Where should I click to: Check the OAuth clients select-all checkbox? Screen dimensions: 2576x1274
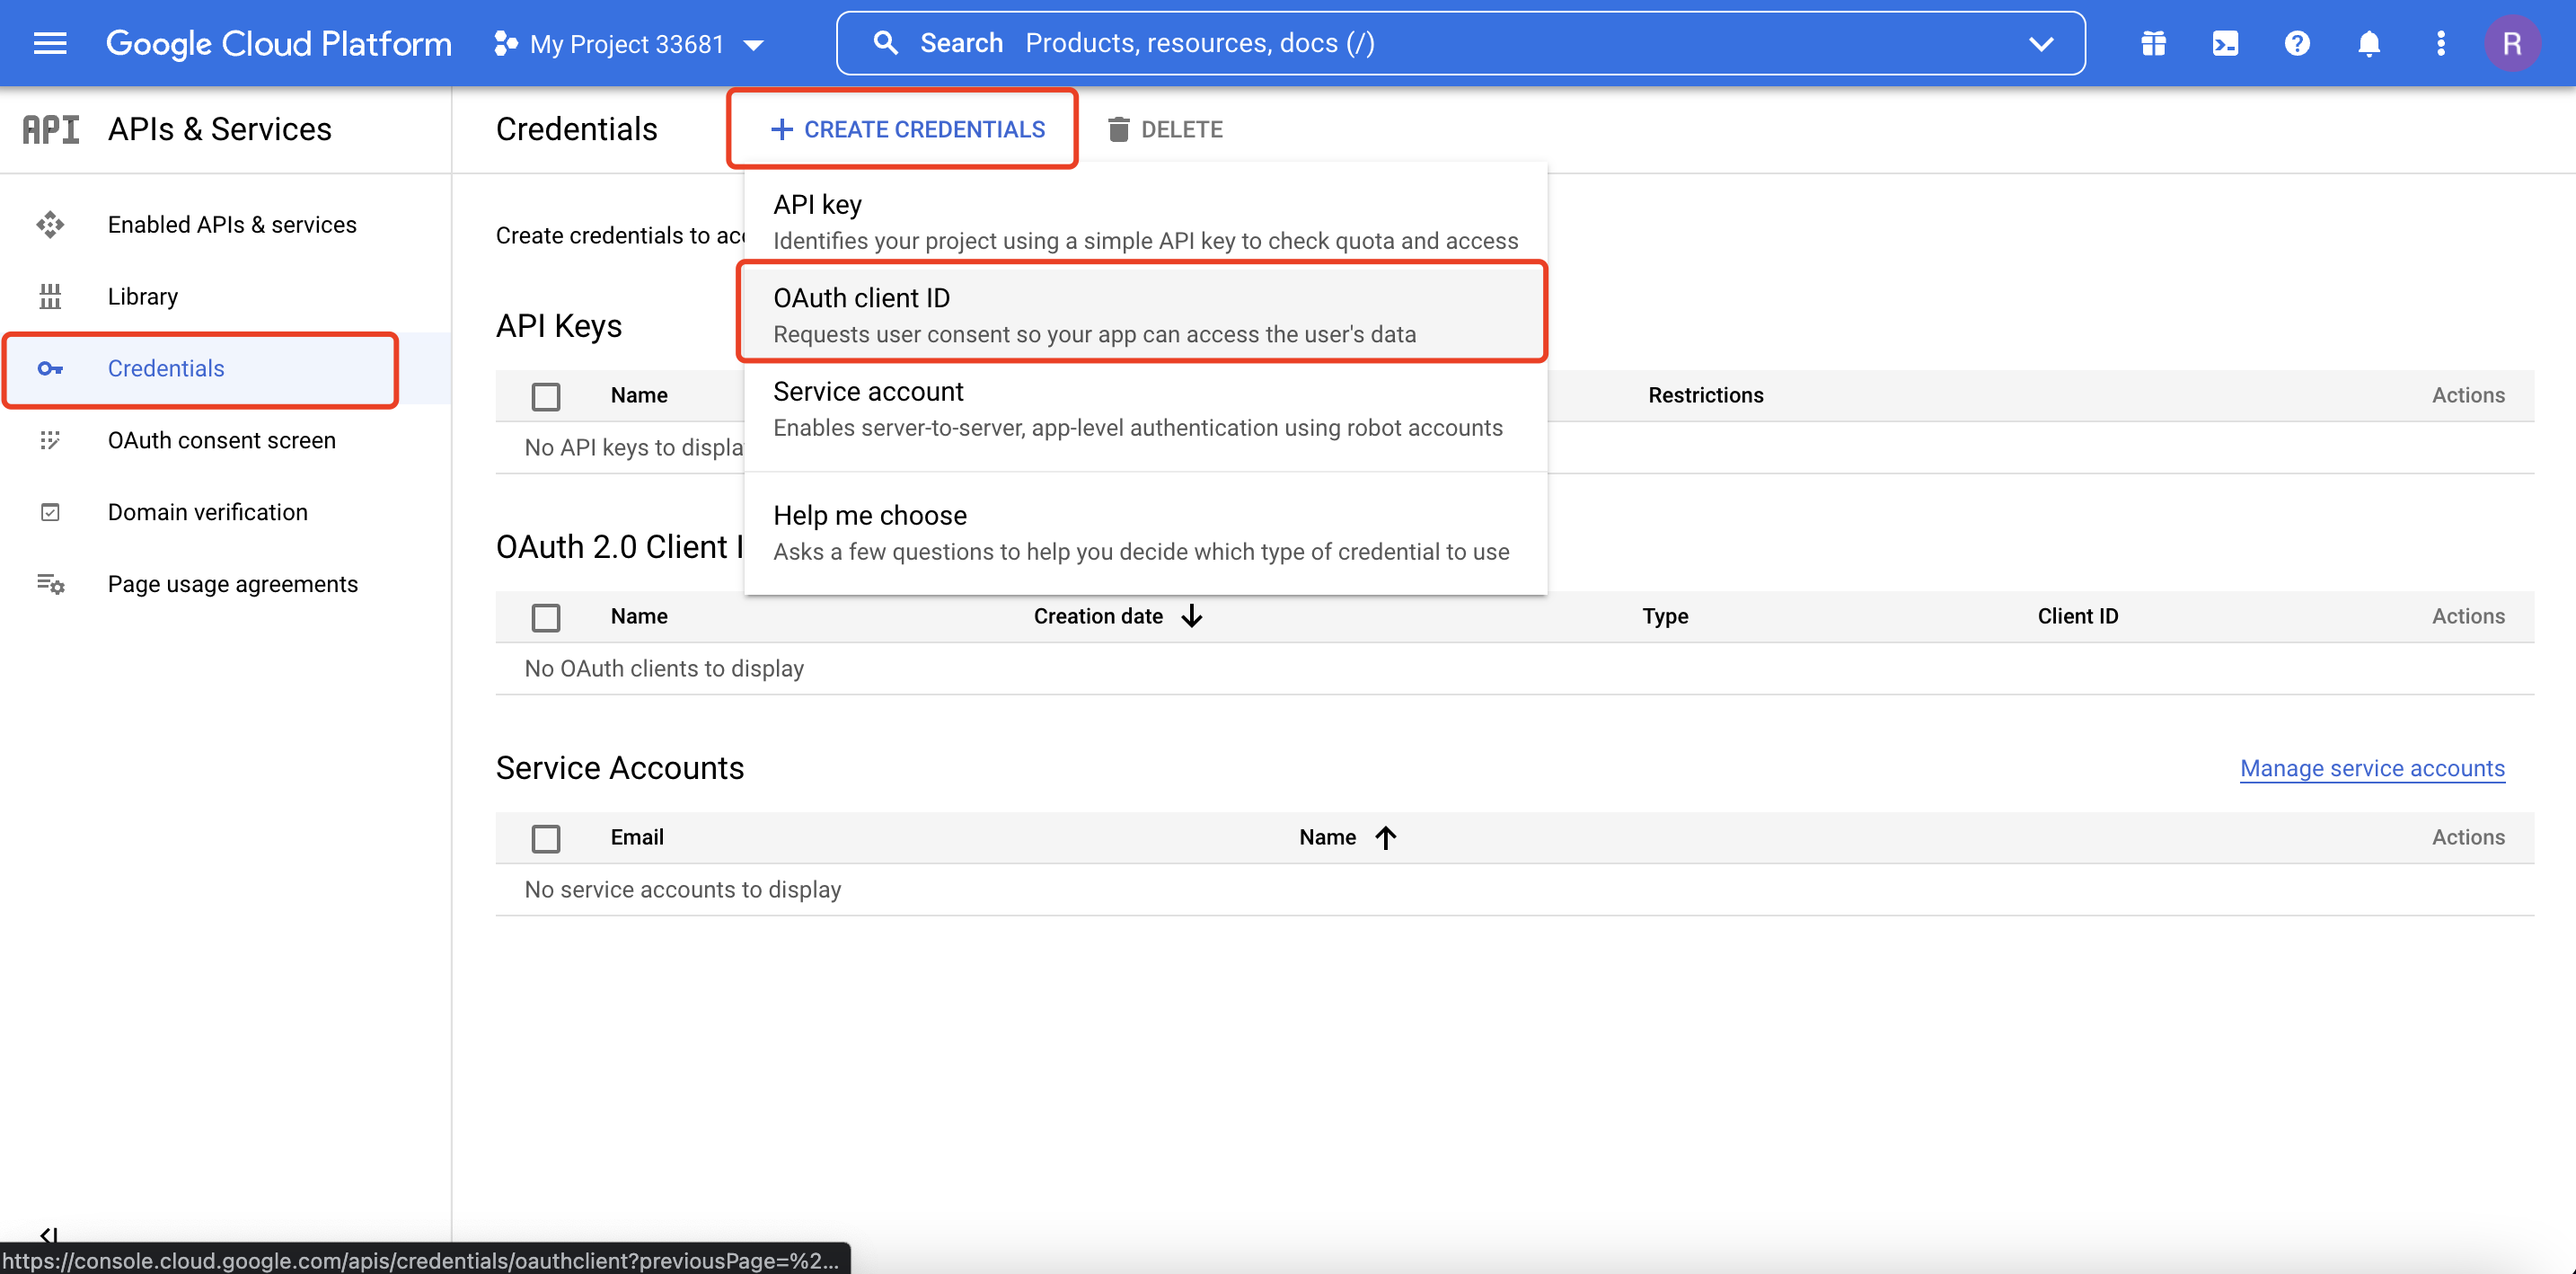tap(545, 617)
